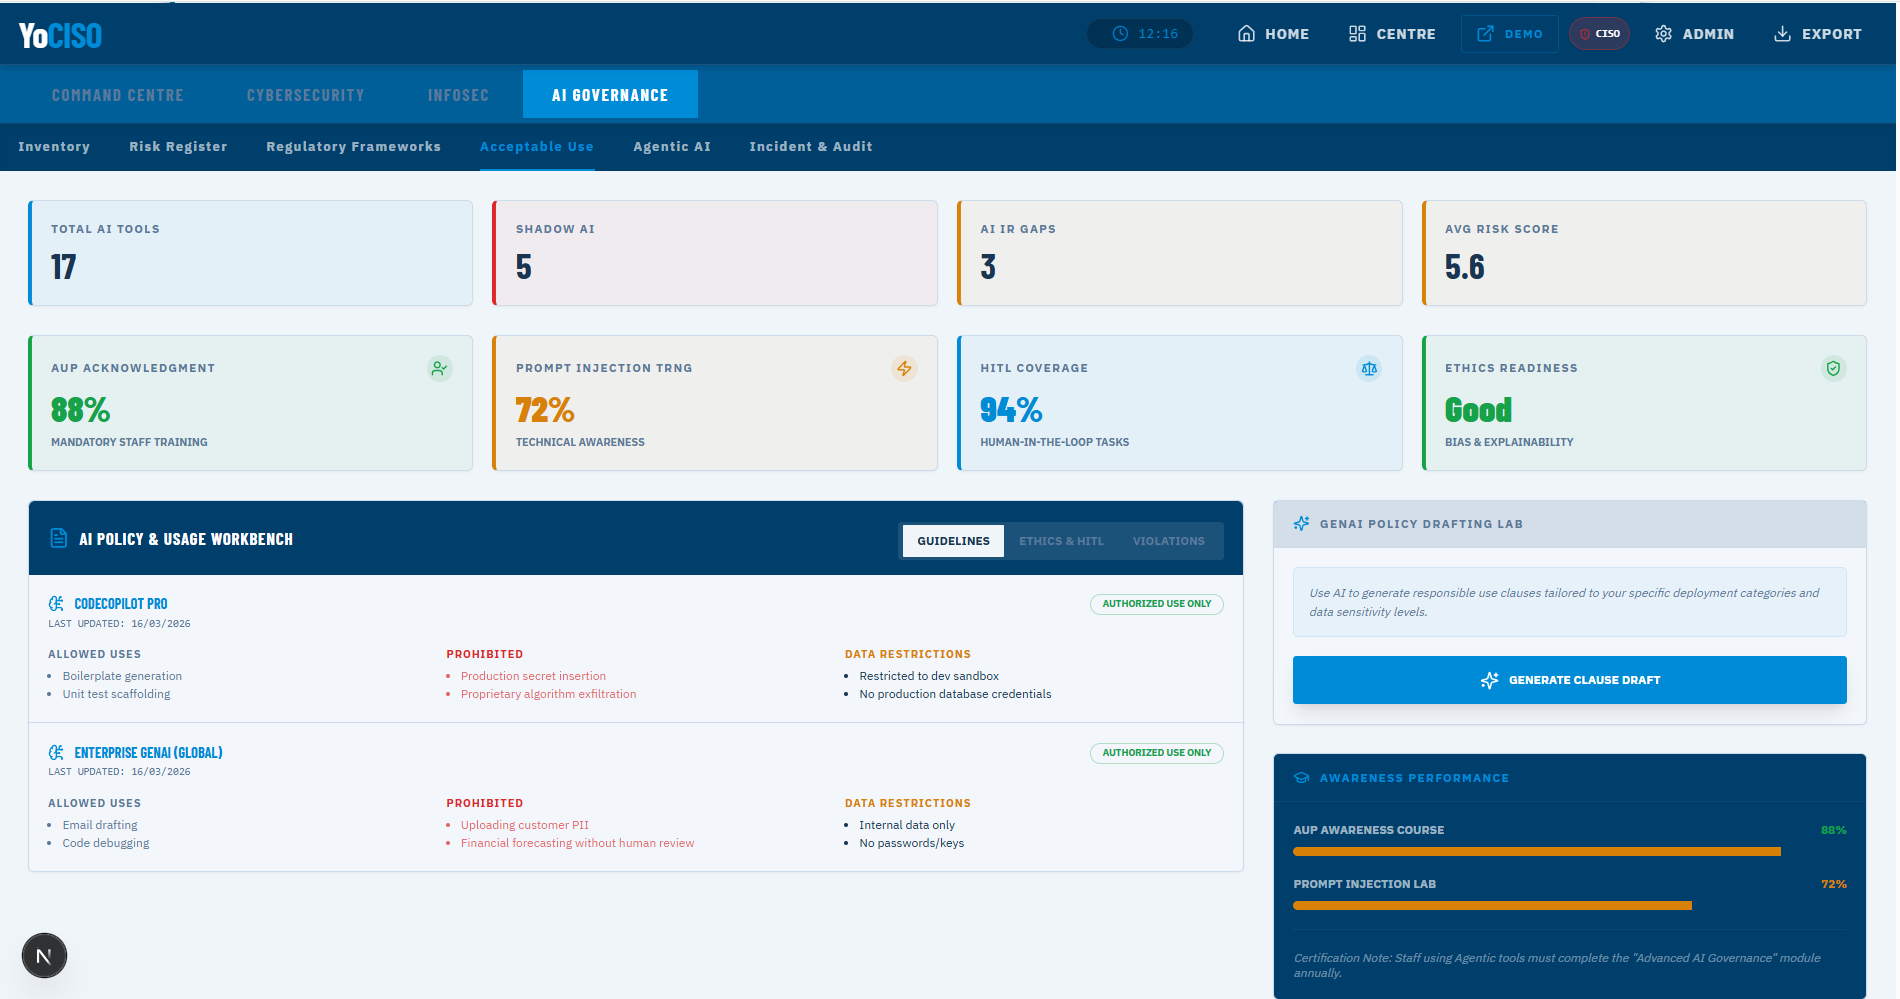Click the GenAI Policy Drafting Lab sparkle icon
Viewport: 1900px width, 999px height.
pyautogui.click(x=1301, y=523)
